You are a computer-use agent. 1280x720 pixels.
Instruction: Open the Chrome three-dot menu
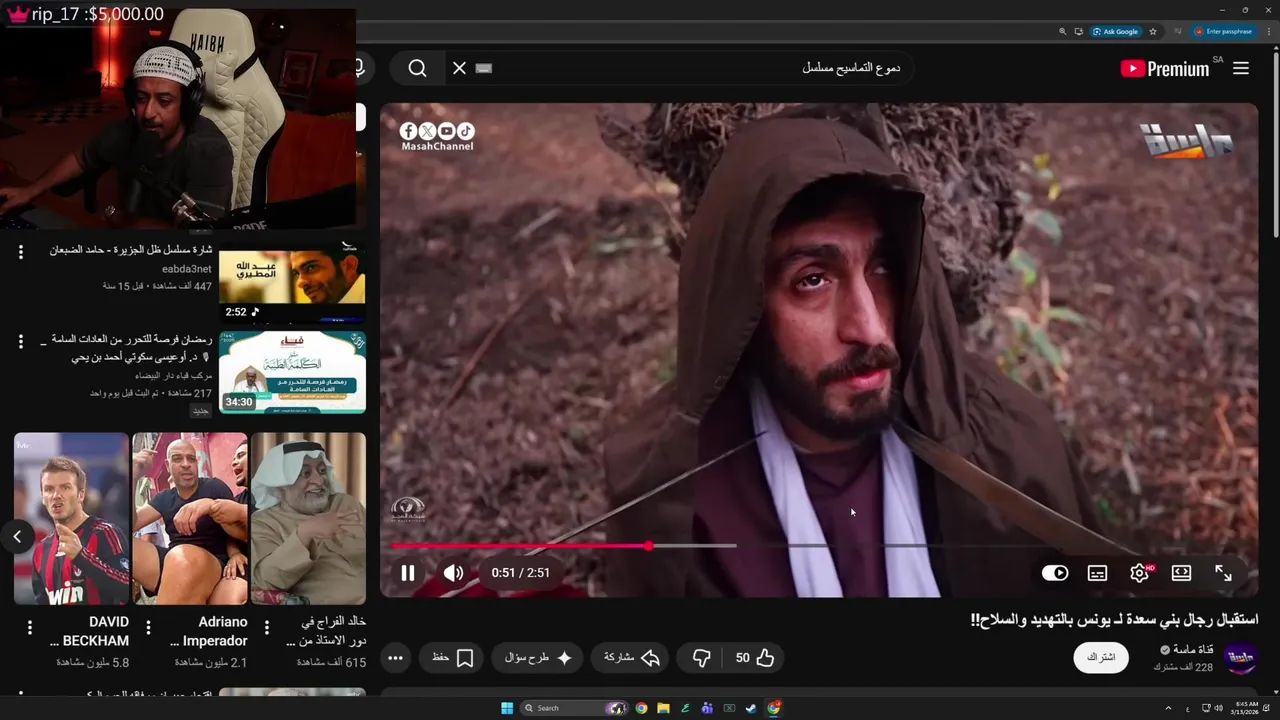pyautogui.click(x=1268, y=31)
